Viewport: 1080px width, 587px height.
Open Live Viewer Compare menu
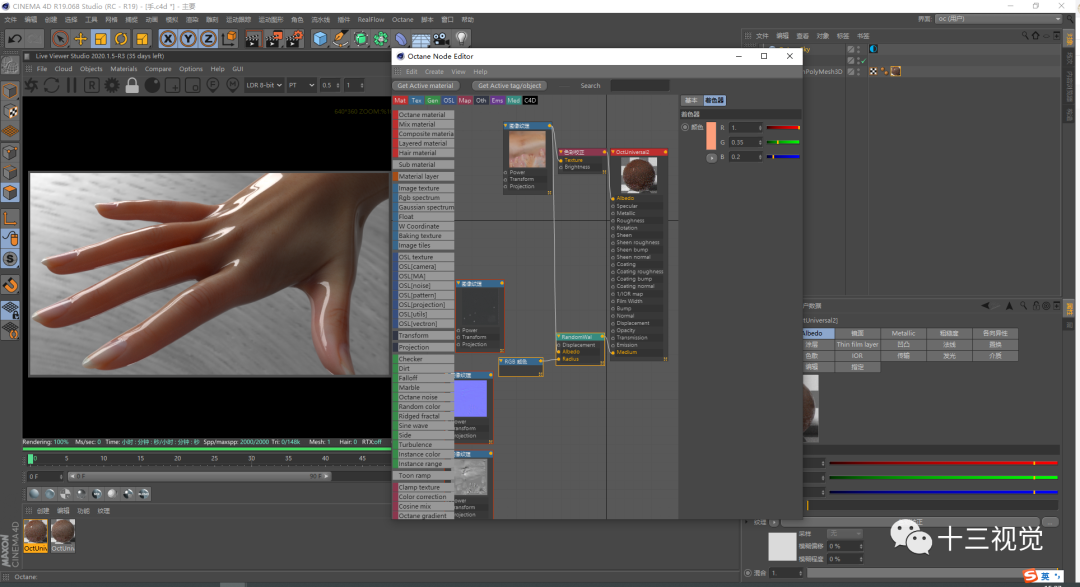point(158,69)
